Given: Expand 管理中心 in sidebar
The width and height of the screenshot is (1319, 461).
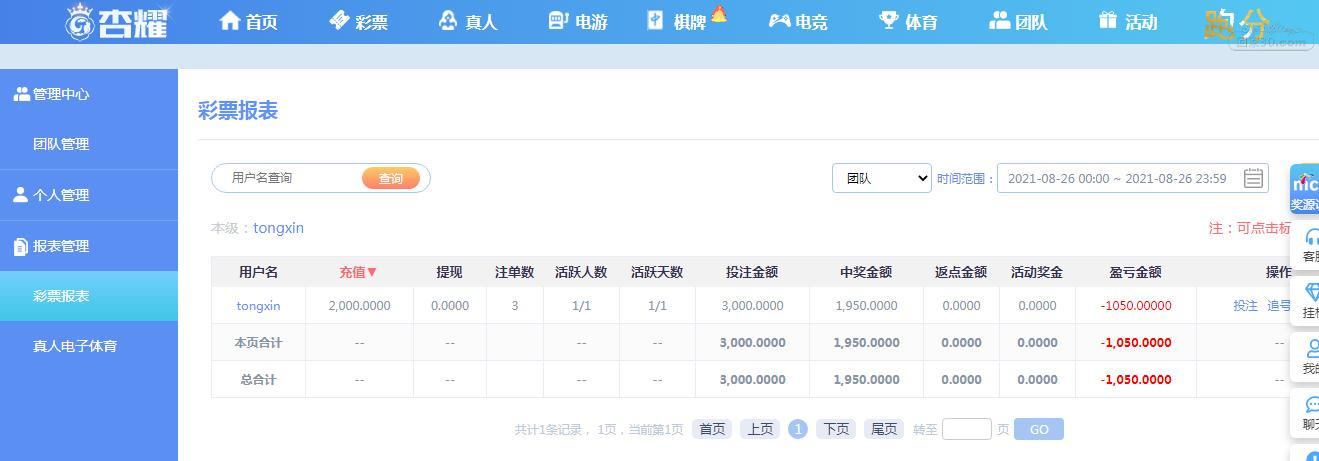Looking at the screenshot, I should 51,94.
